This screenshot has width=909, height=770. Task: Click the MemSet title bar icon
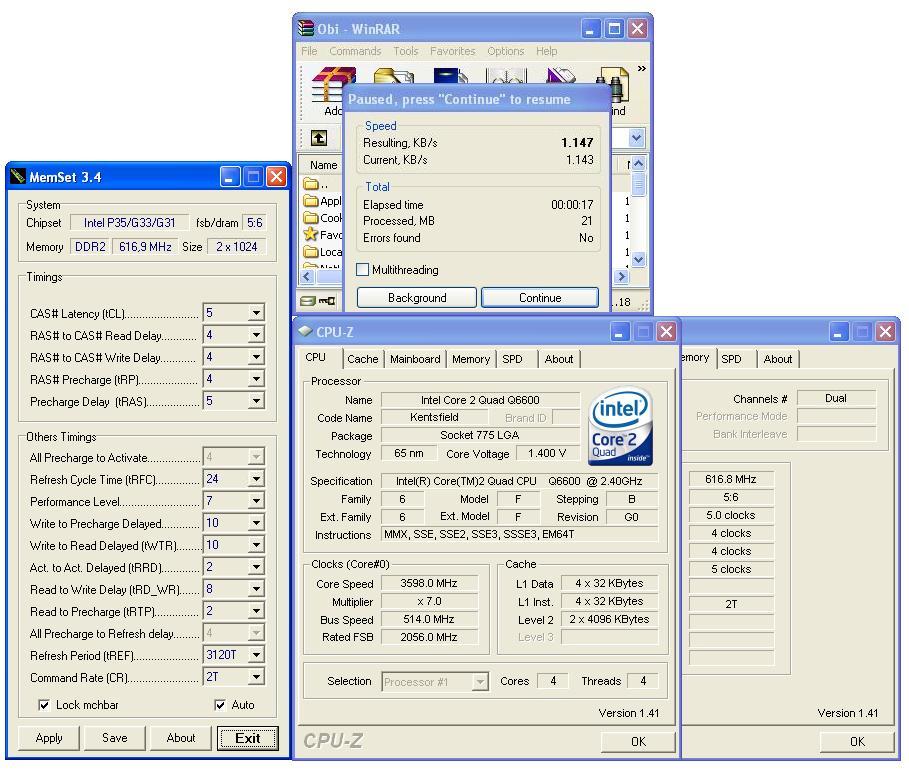[x=18, y=176]
